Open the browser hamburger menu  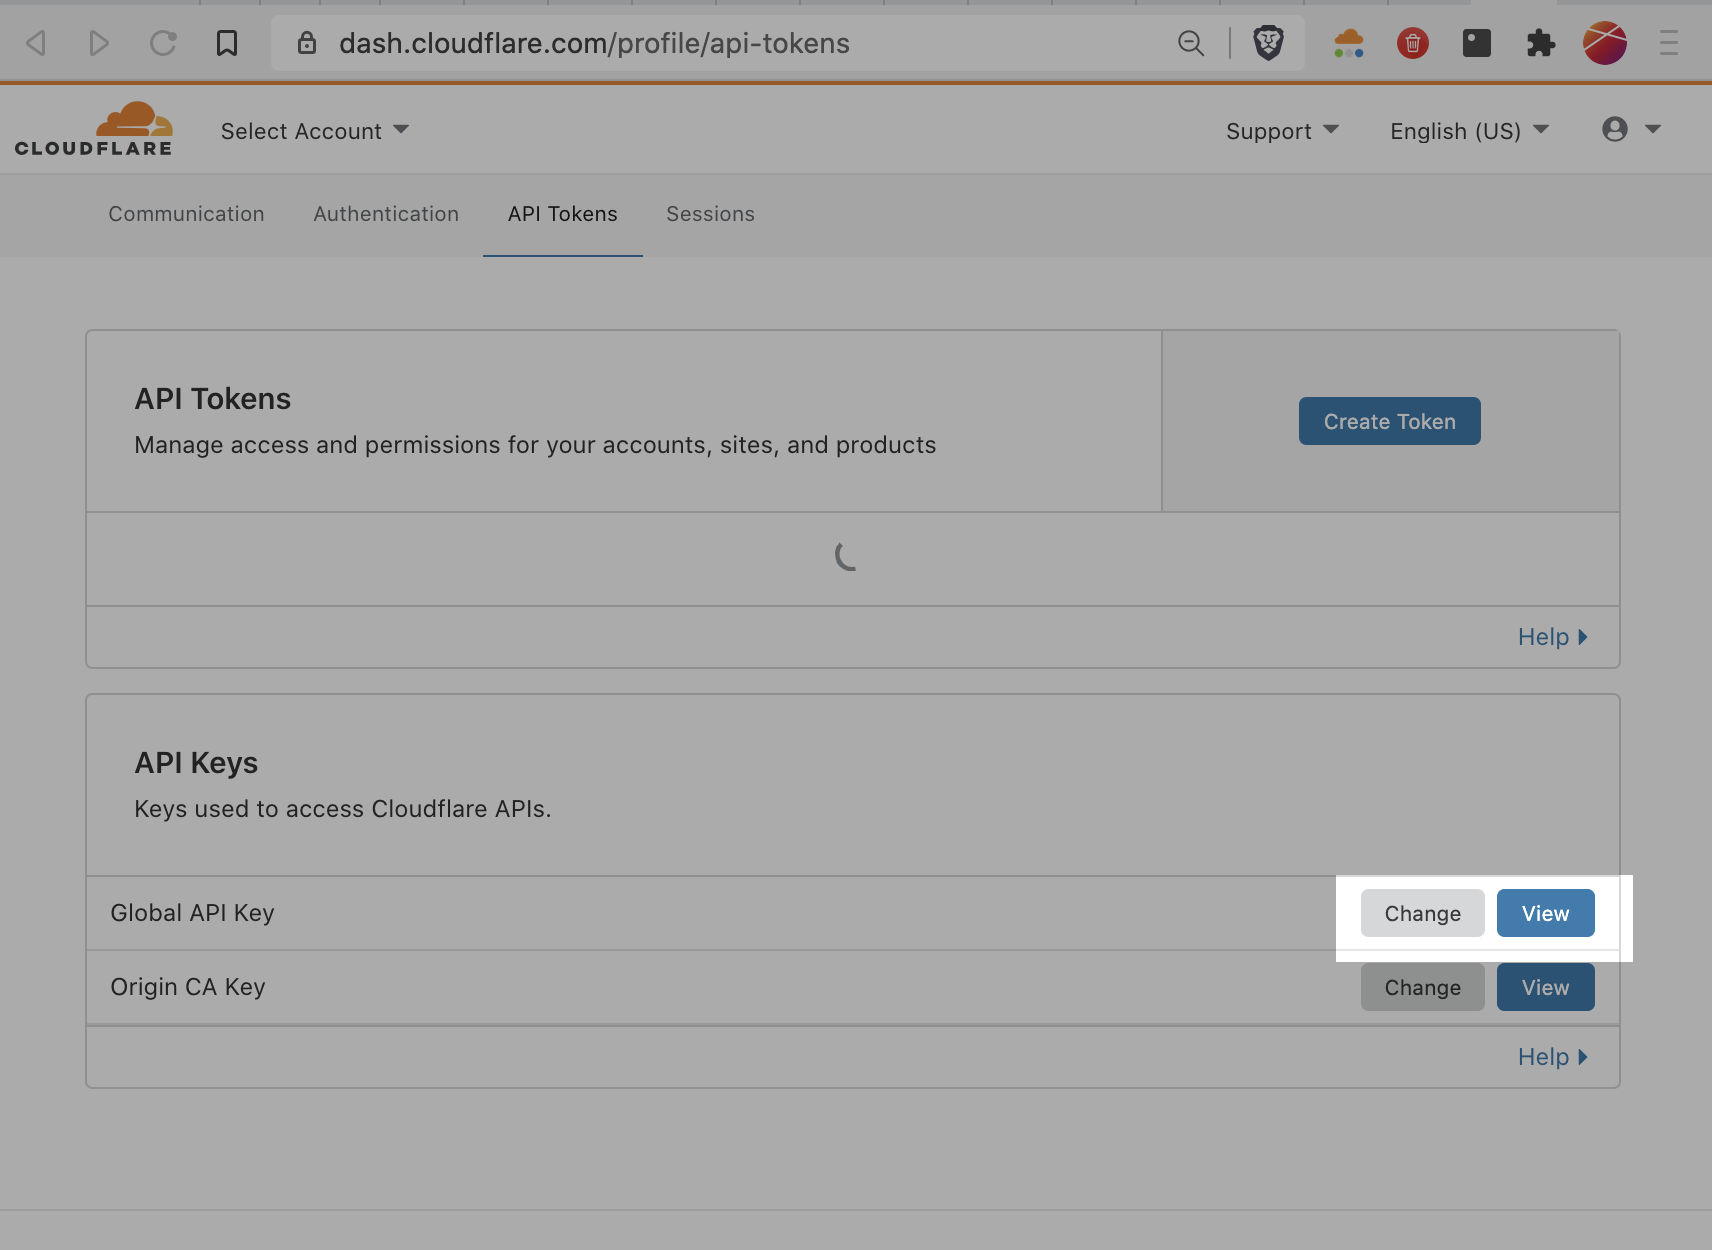(1668, 43)
